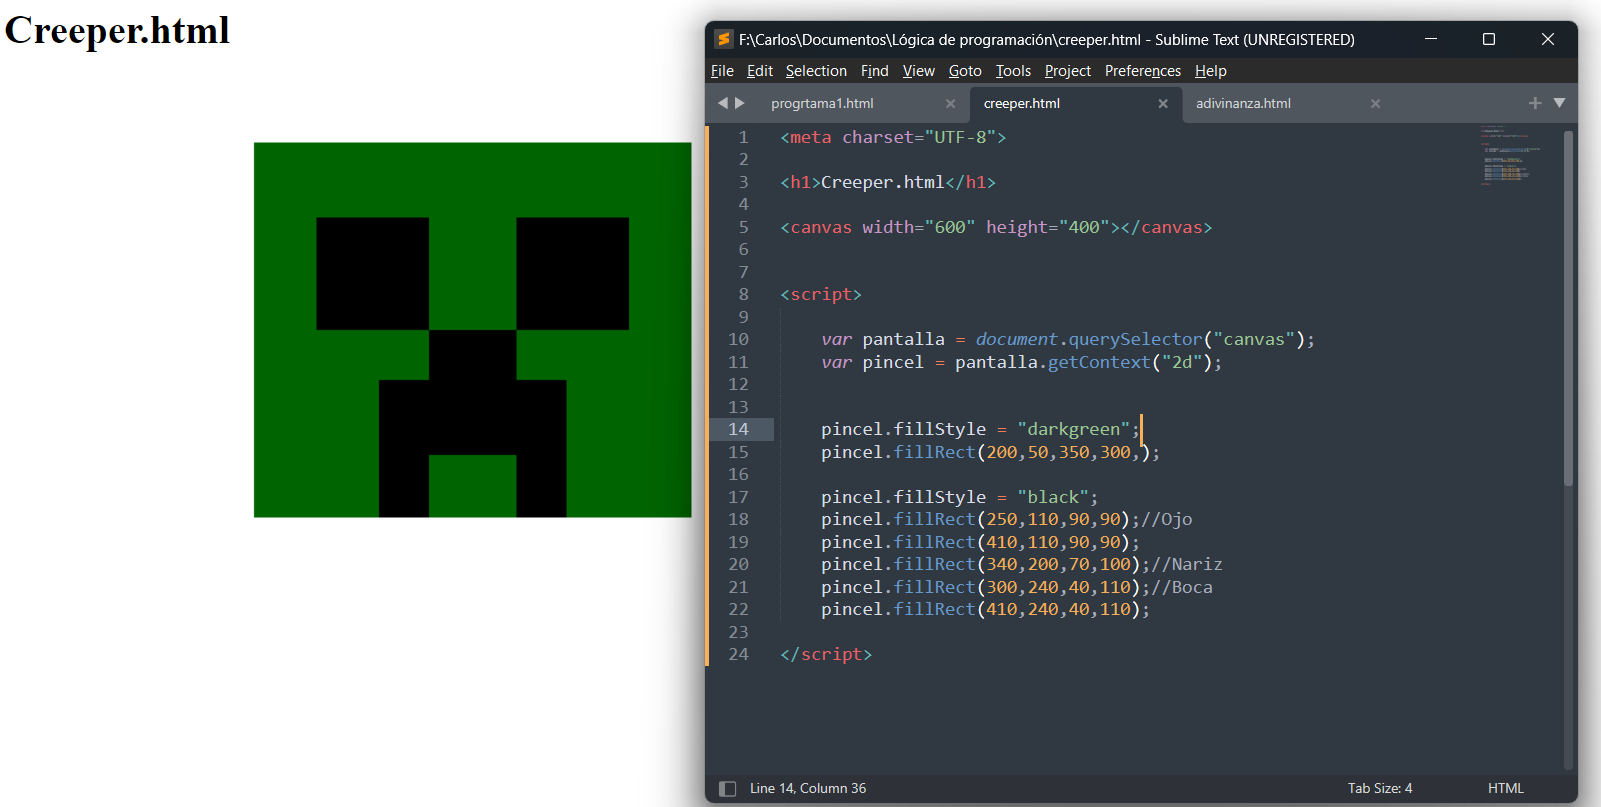Open the Project menu
Viewport: 1601px width, 807px height.
(1068, 71)
